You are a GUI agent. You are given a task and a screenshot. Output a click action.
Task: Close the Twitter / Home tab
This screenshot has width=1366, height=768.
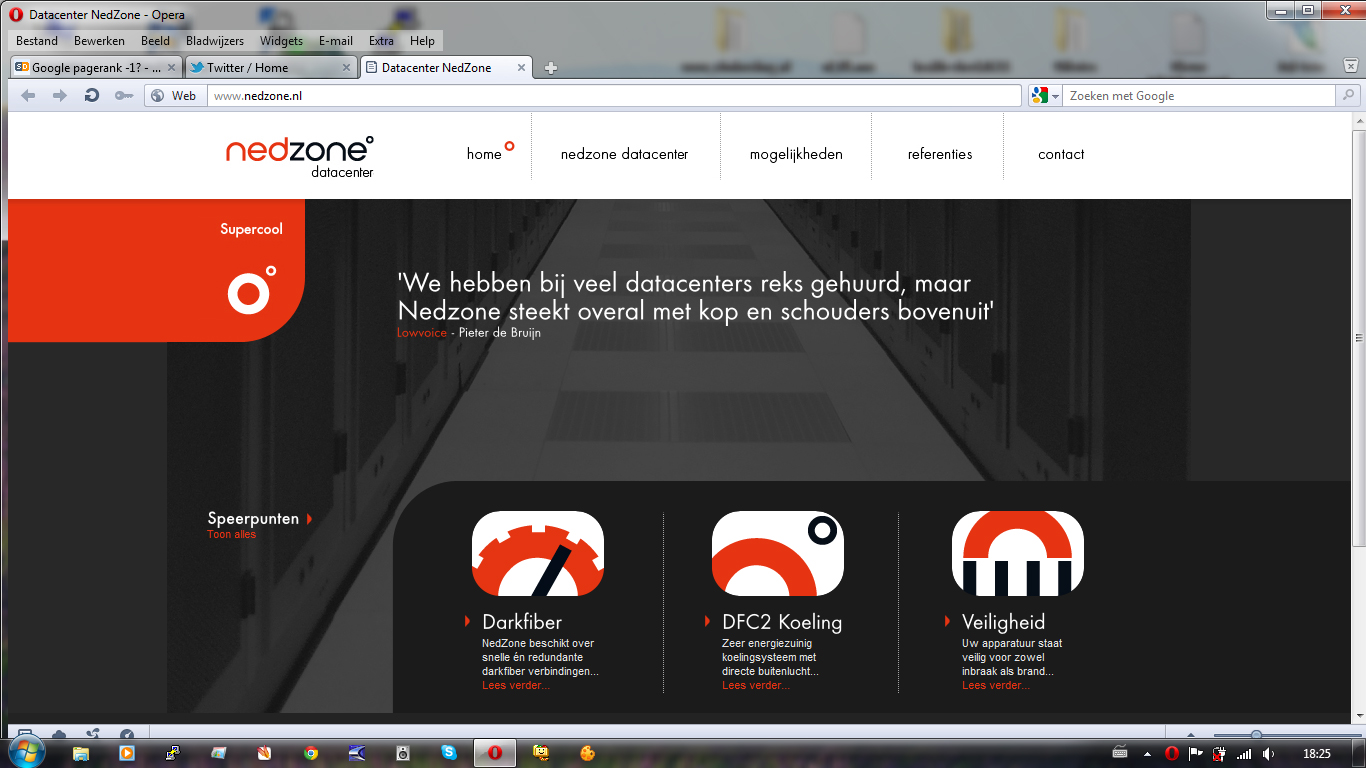tap(347, 68)
